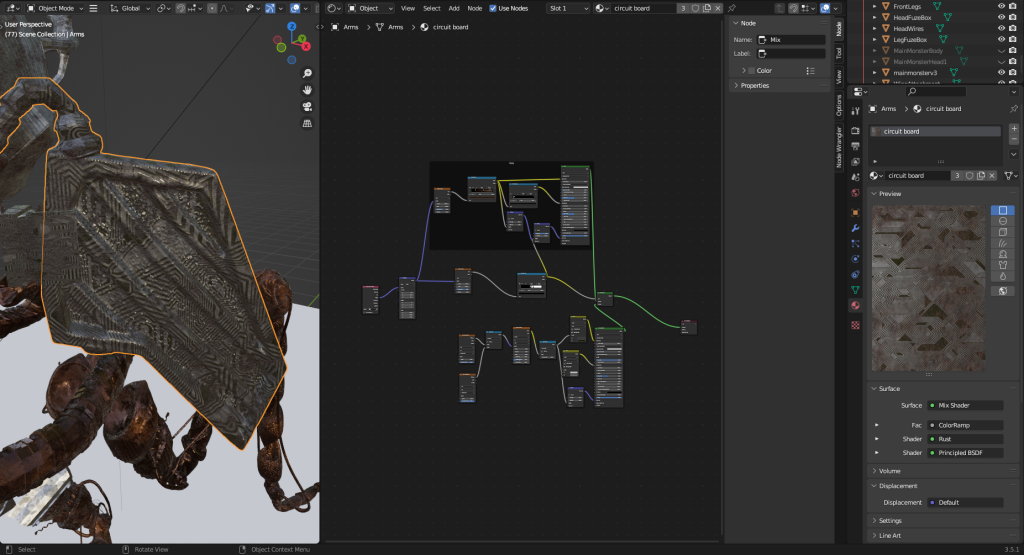Open the node editor Add menu

point(454,8)
